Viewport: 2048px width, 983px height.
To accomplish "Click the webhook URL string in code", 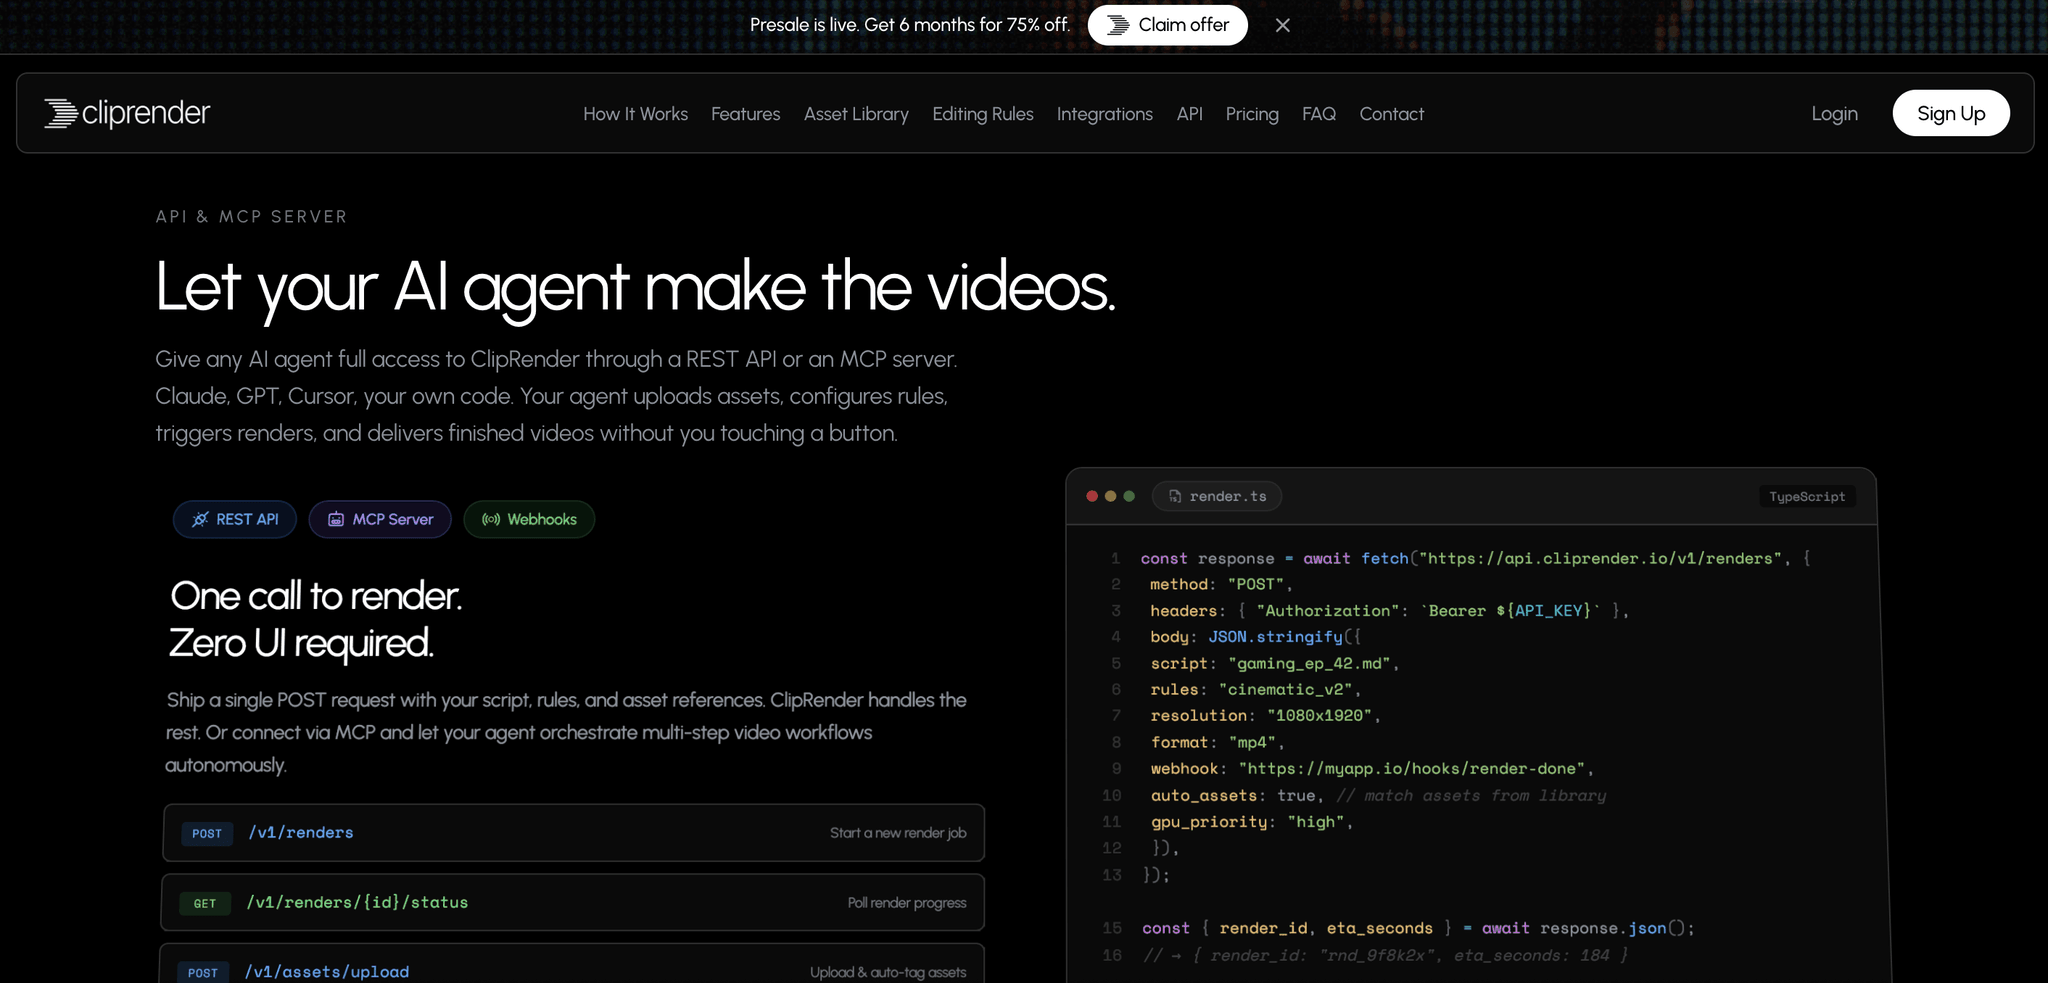I will [x=1412, y=769].
